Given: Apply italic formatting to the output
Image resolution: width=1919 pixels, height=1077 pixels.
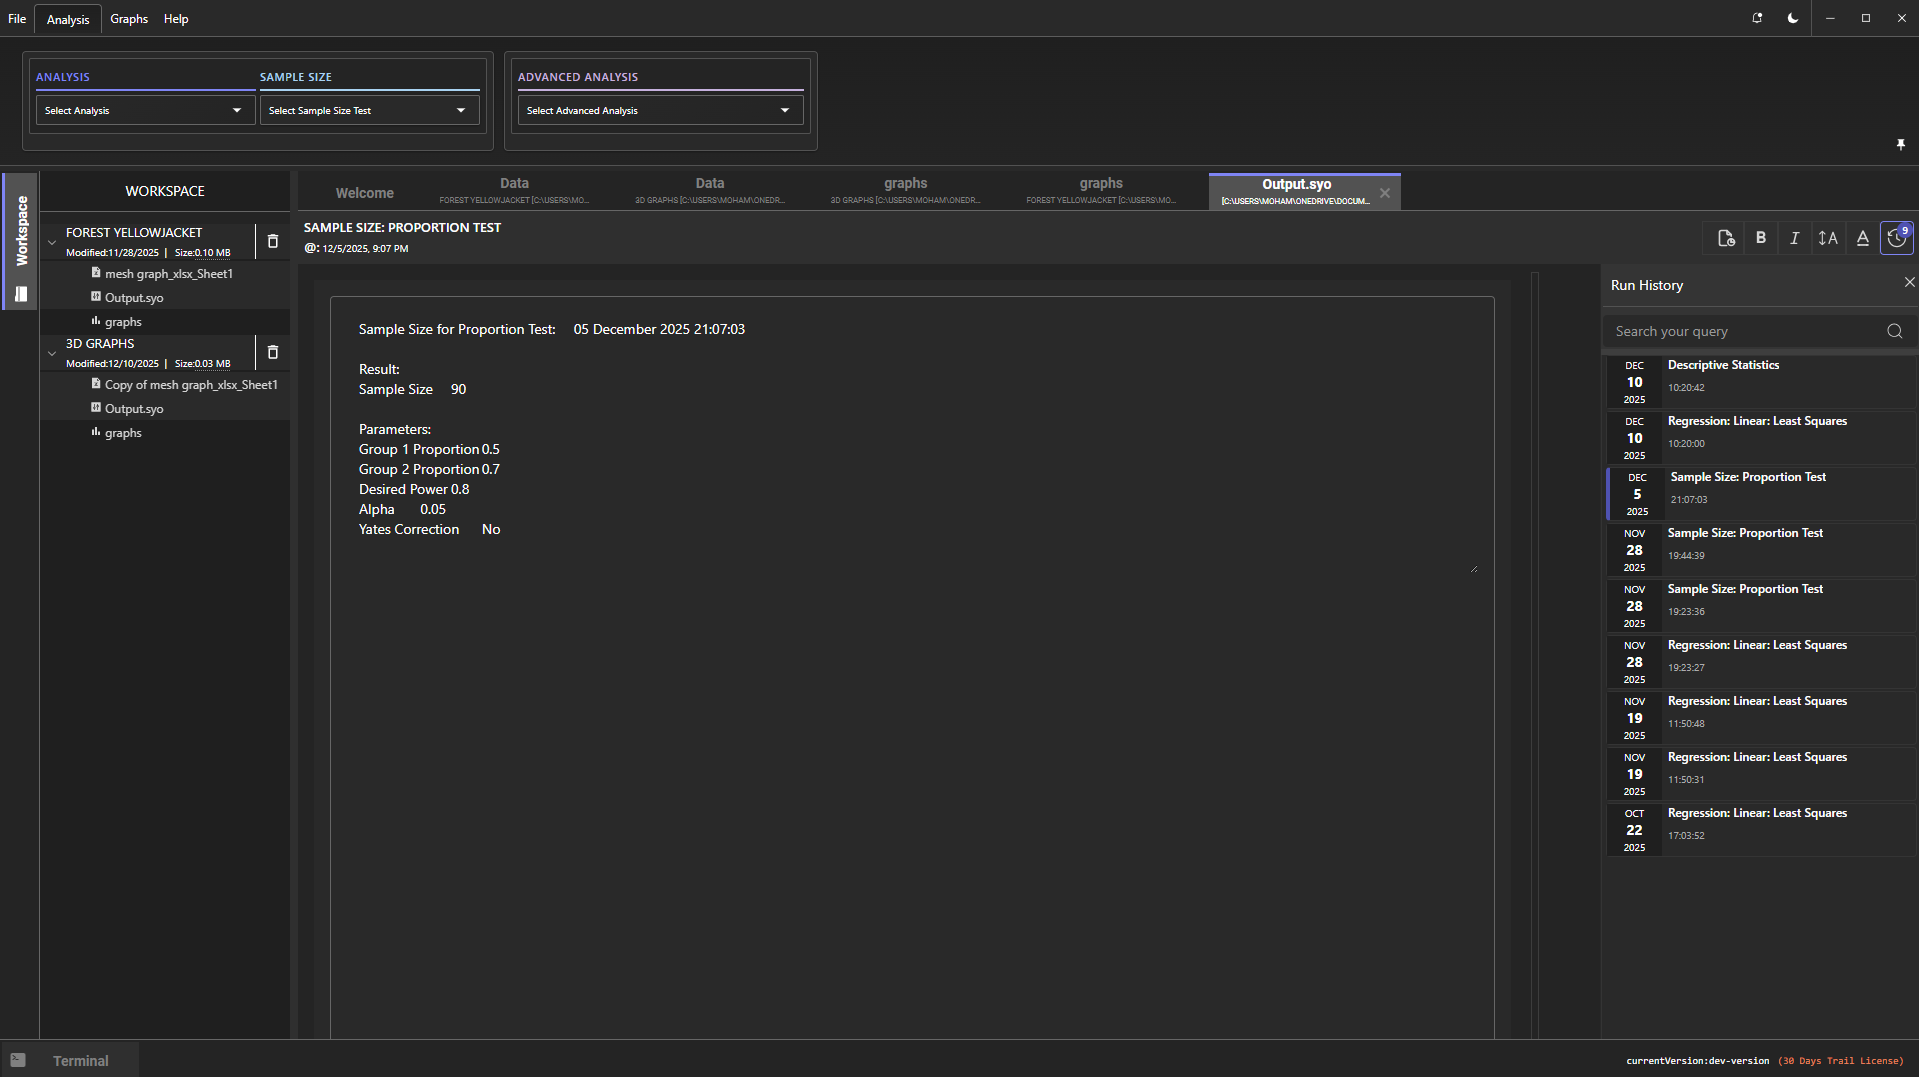Looking at the screenshot, I should tap(1794, 238).
